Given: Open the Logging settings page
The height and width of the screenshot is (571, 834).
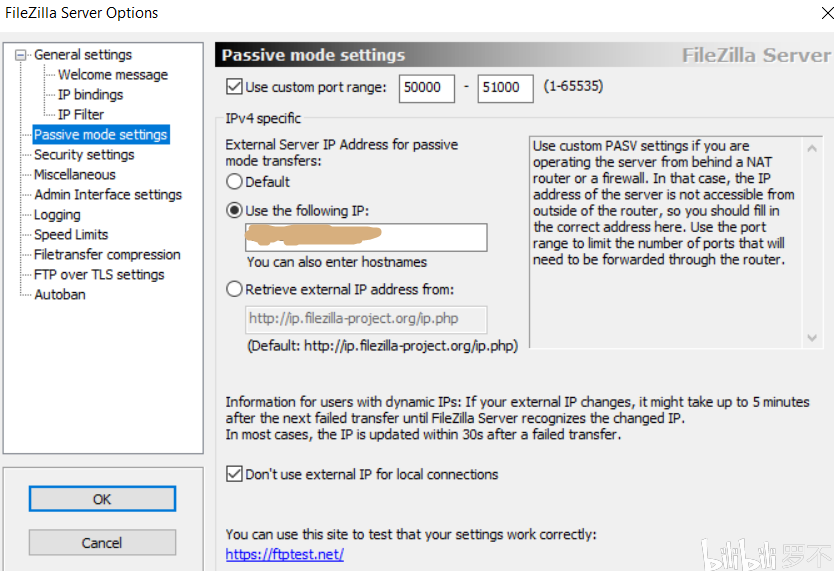Looking at the screenshot, I should click(x=57, y=215).
